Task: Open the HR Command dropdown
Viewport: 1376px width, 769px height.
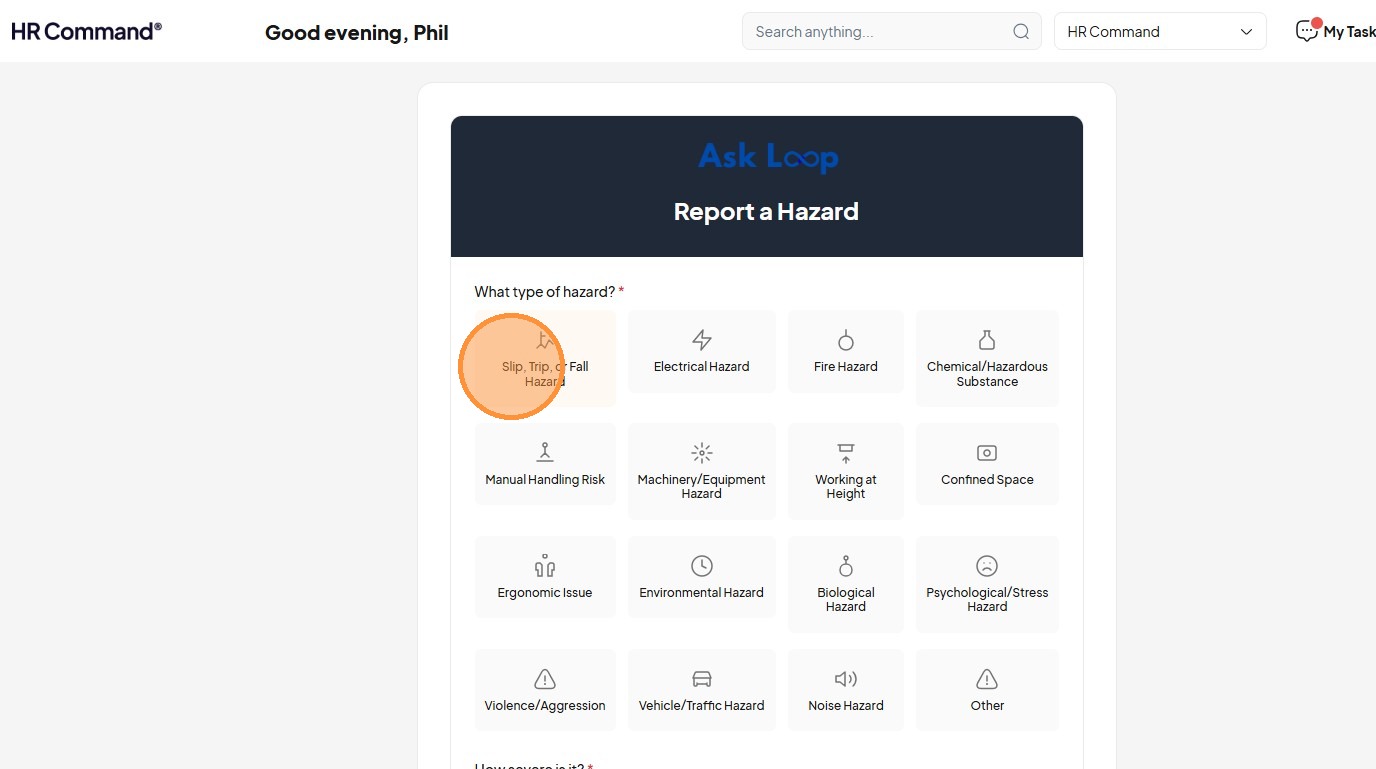Action: [x=1160, y=32]
